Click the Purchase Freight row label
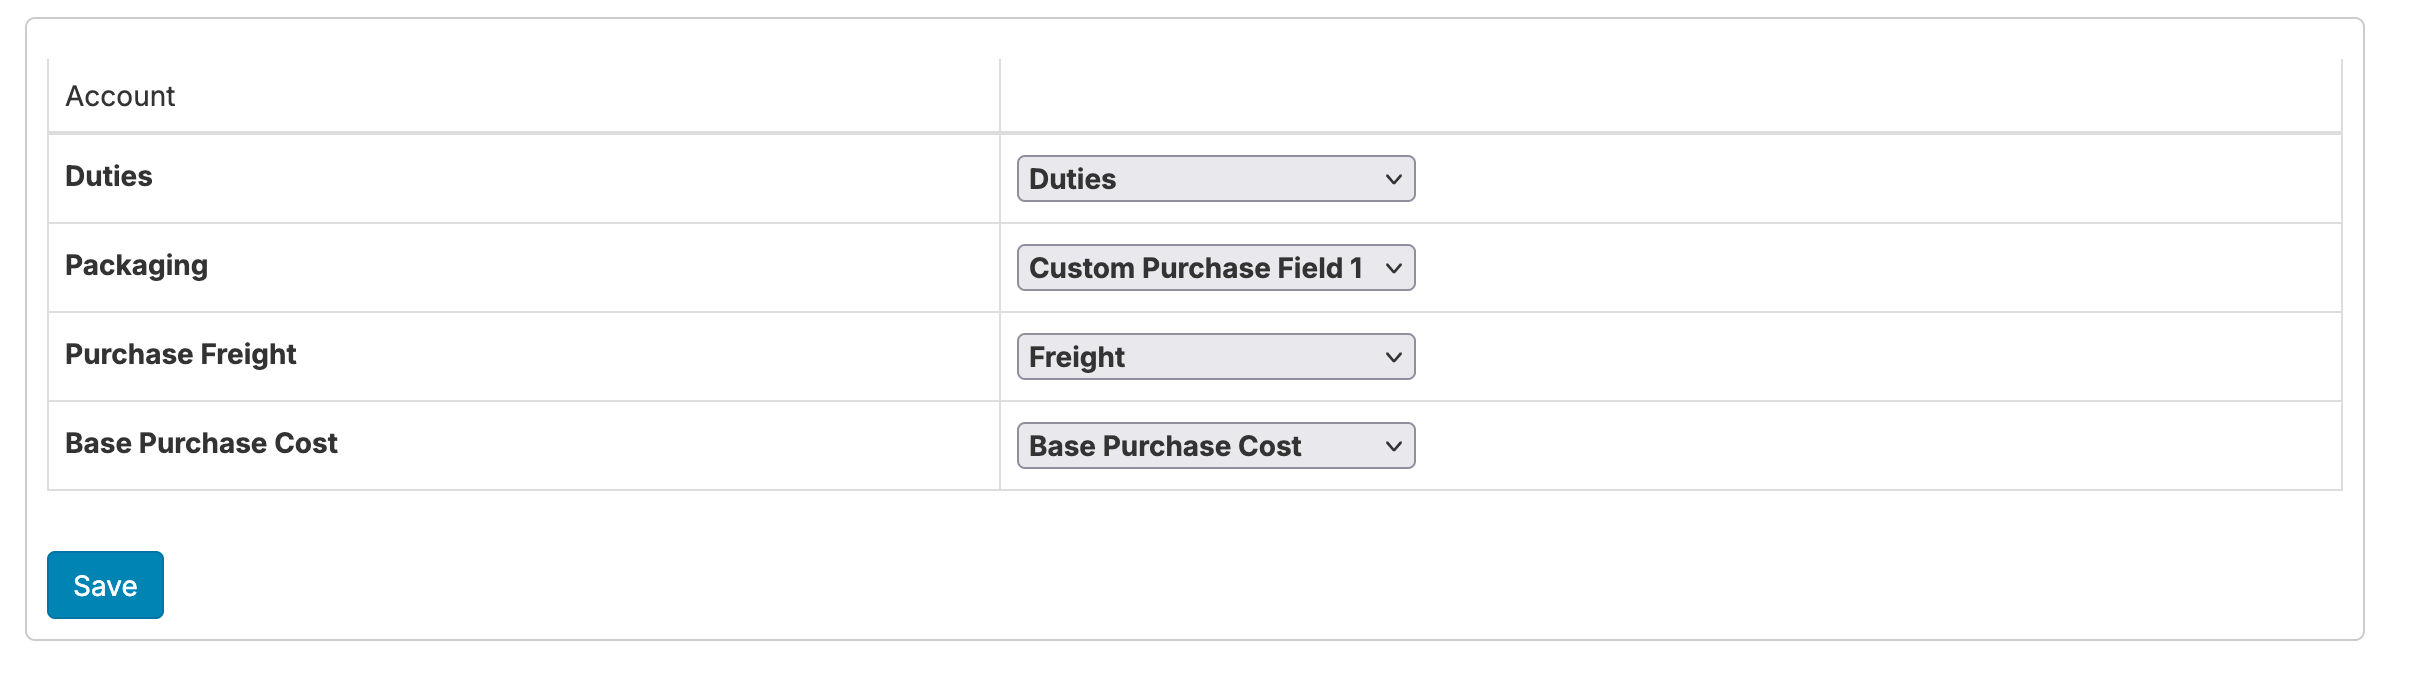Image resolution: width=2424 pixels, height=682 pixels. (x=181, y=354)
